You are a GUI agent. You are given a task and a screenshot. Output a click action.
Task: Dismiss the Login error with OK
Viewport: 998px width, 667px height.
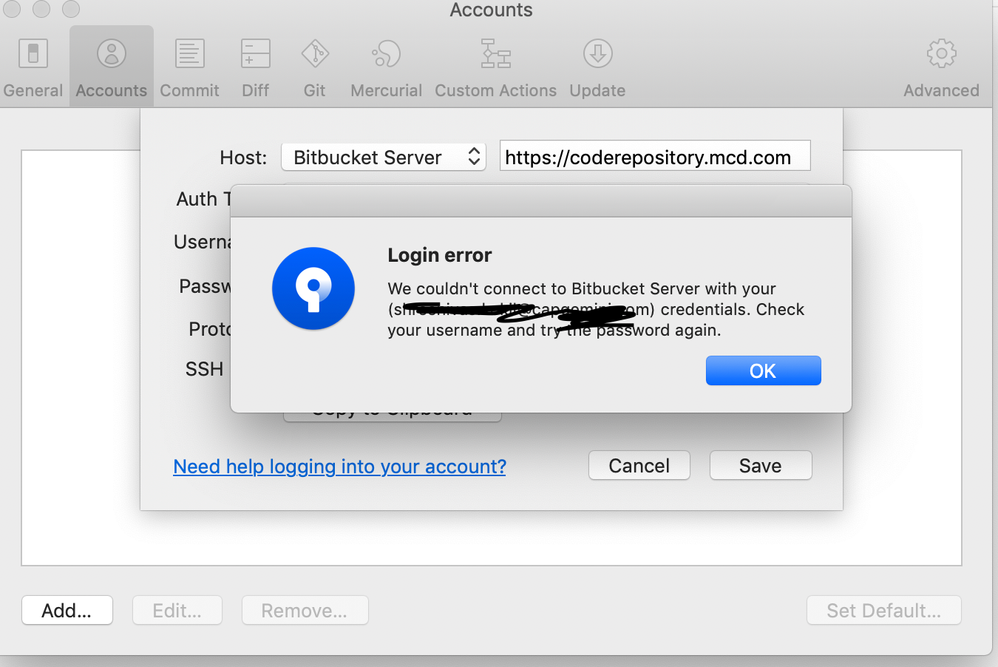tap(763, 370)
